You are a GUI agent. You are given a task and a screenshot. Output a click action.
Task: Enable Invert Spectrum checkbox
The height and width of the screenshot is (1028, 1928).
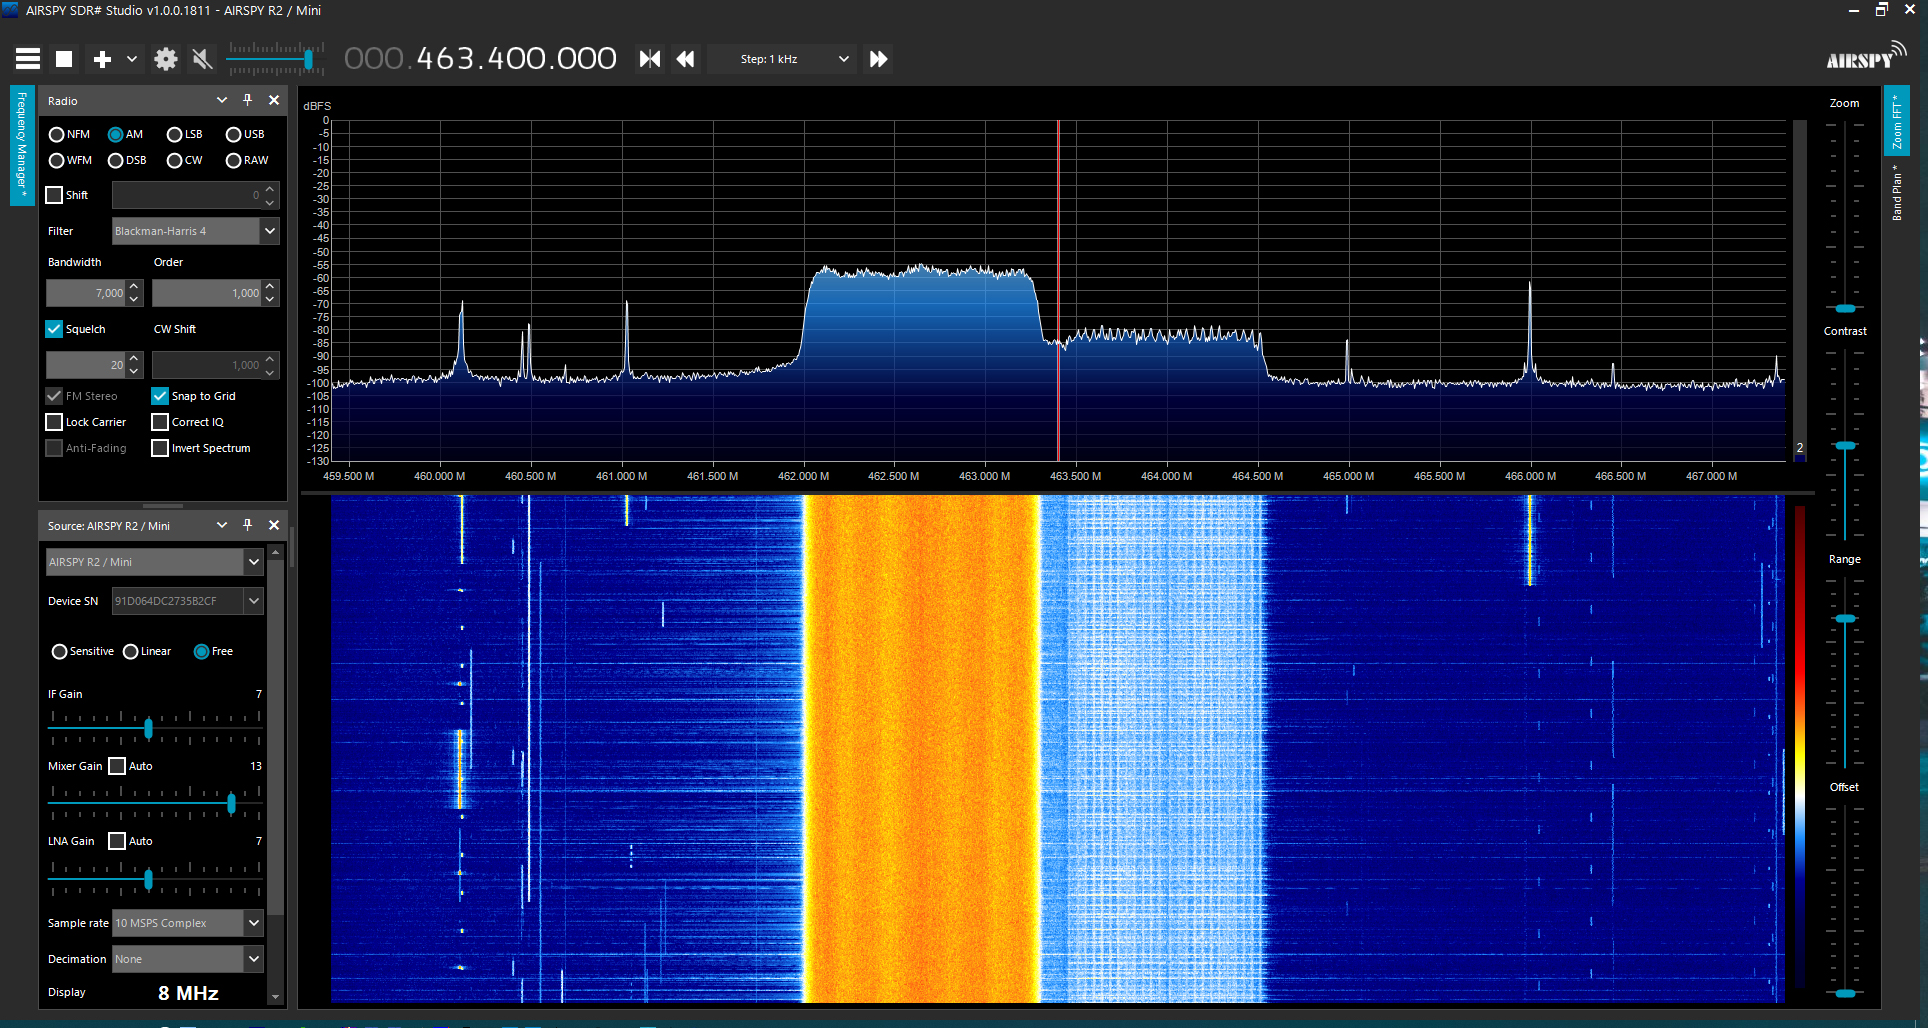pyautogui.click(x=160, y=448)
